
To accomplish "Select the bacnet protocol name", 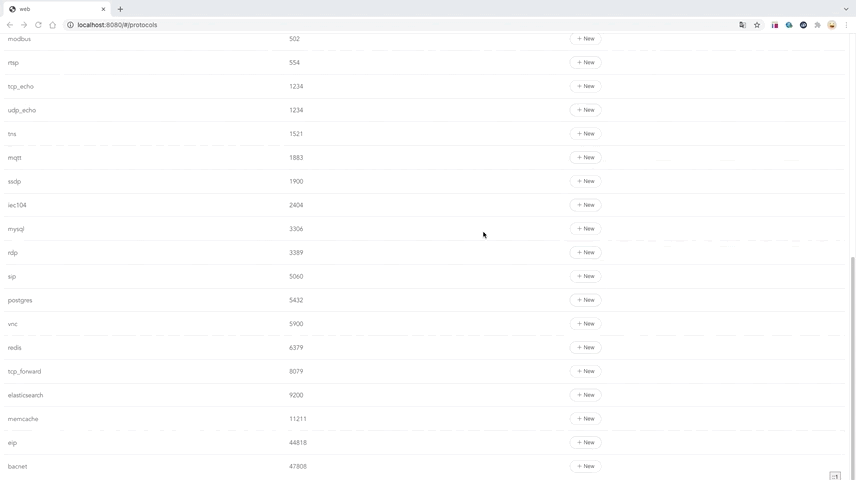I will (x=17, y=466).
